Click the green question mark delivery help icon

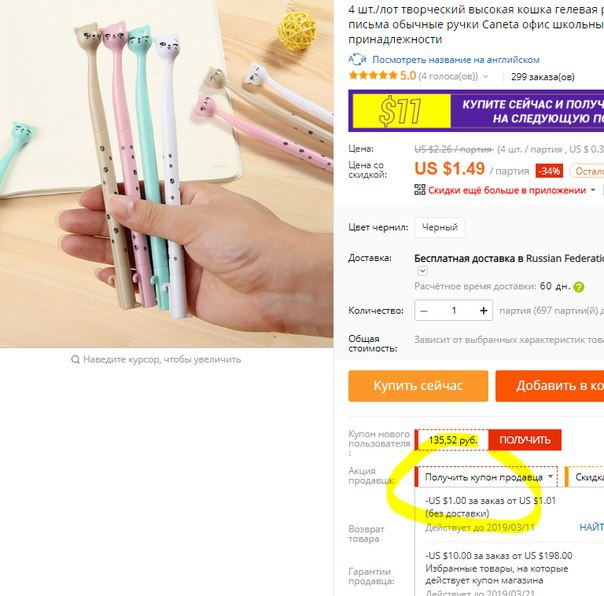point(579,287)
